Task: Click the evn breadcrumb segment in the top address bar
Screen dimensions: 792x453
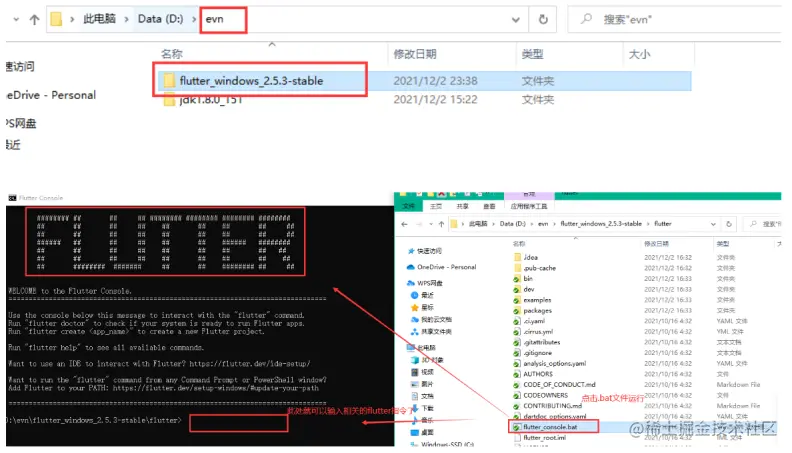Action: pos(215,19)
